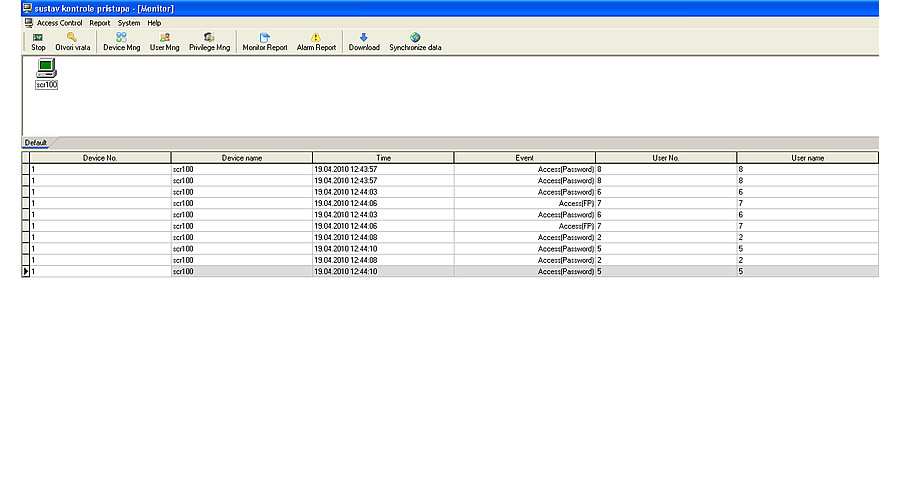Viewport: 900px width, 500px height.
Task: Switch to the Default tab
Action: pyautogui.click(x=36, y=143)
